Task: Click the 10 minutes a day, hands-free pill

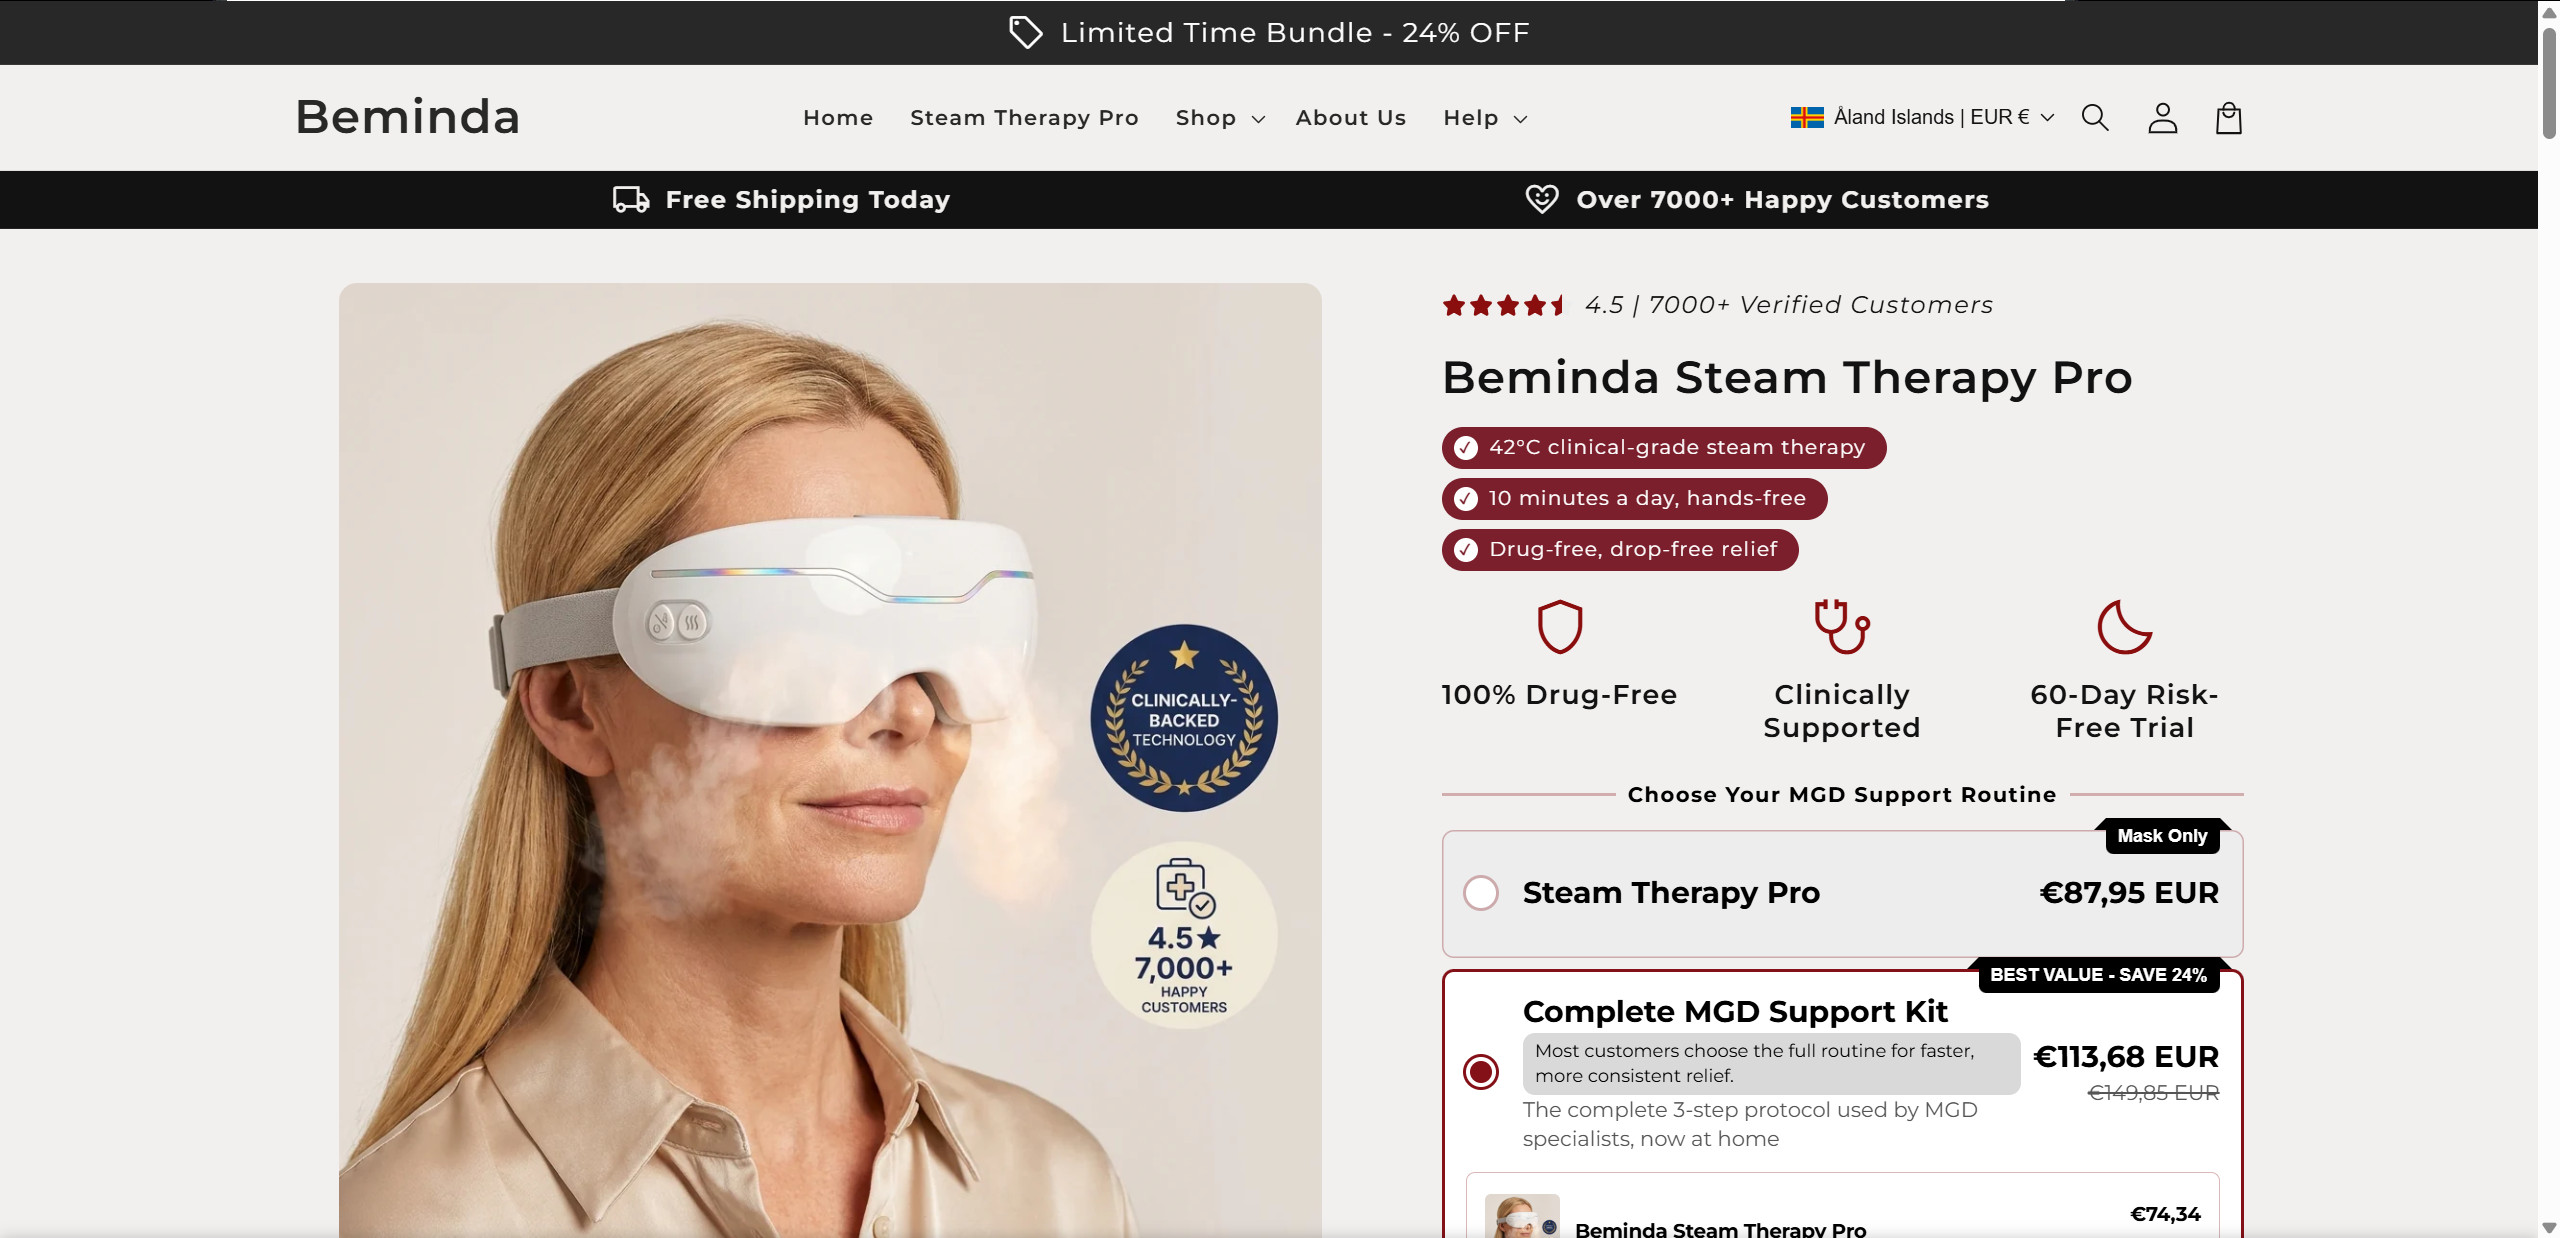Action: [1634, 499]
